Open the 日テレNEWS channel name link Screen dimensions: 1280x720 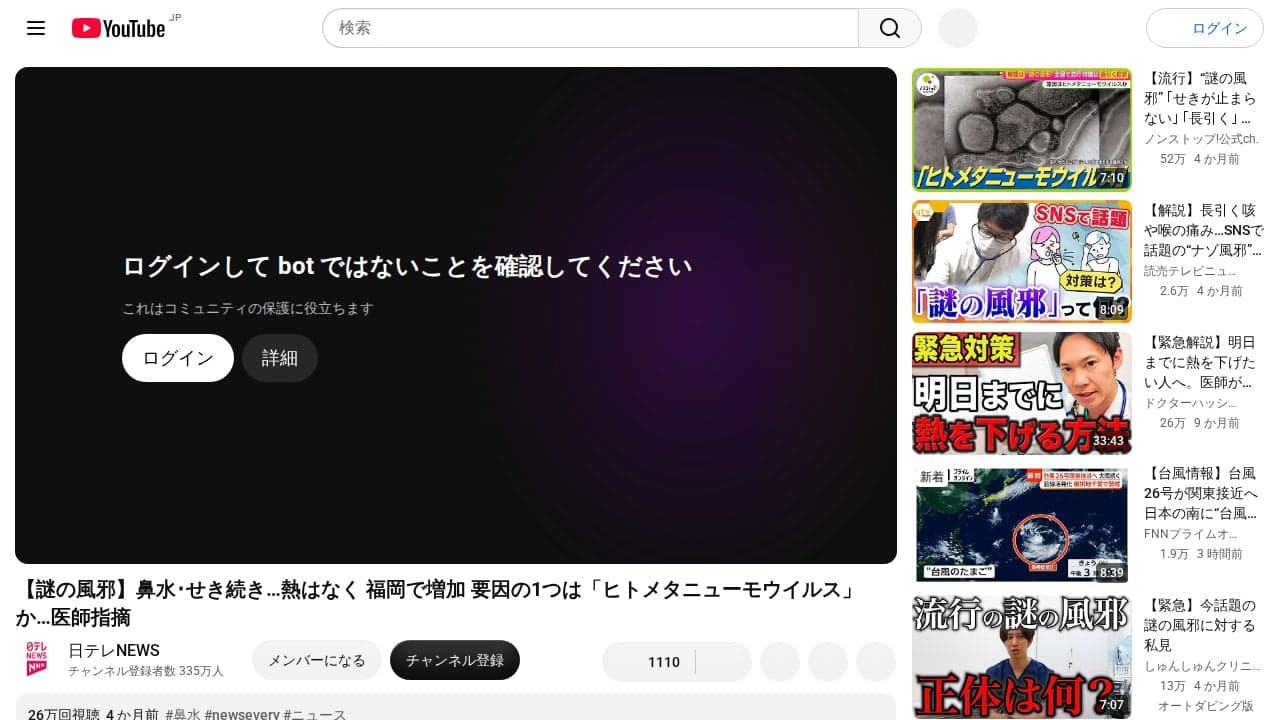coord(114,651)
